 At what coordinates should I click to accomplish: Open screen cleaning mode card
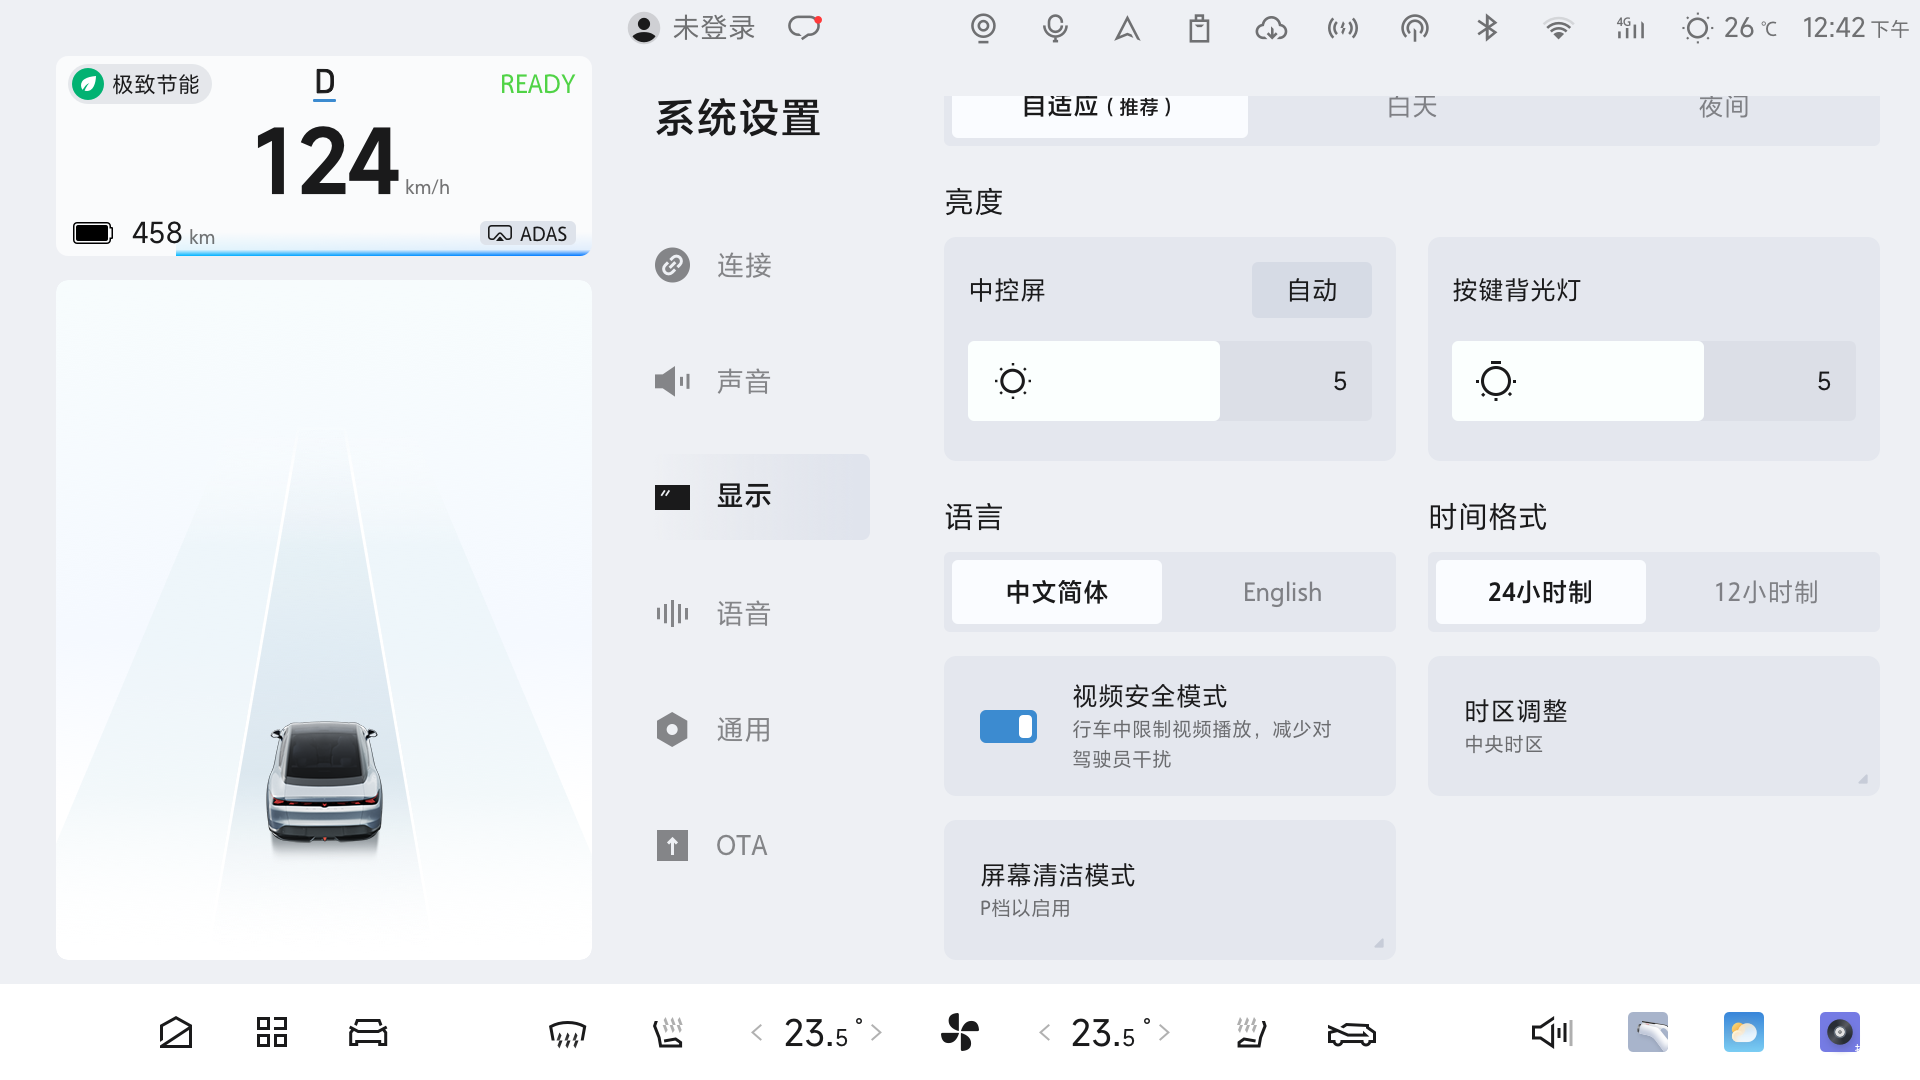pyautogui.click(x=1169, y=890)
